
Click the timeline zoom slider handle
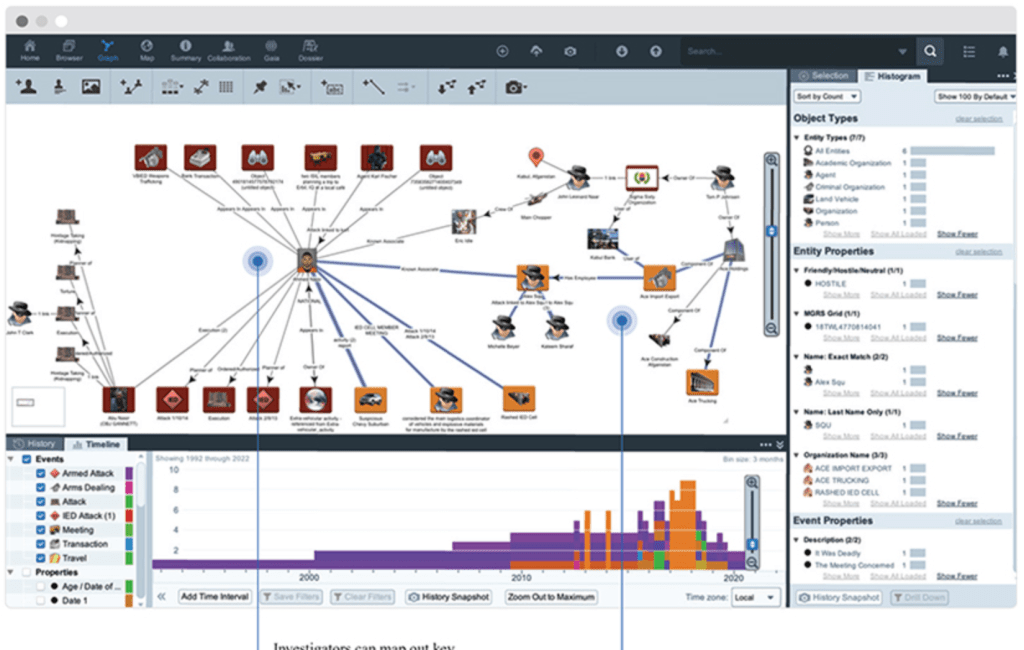click(x=752, y=544)
